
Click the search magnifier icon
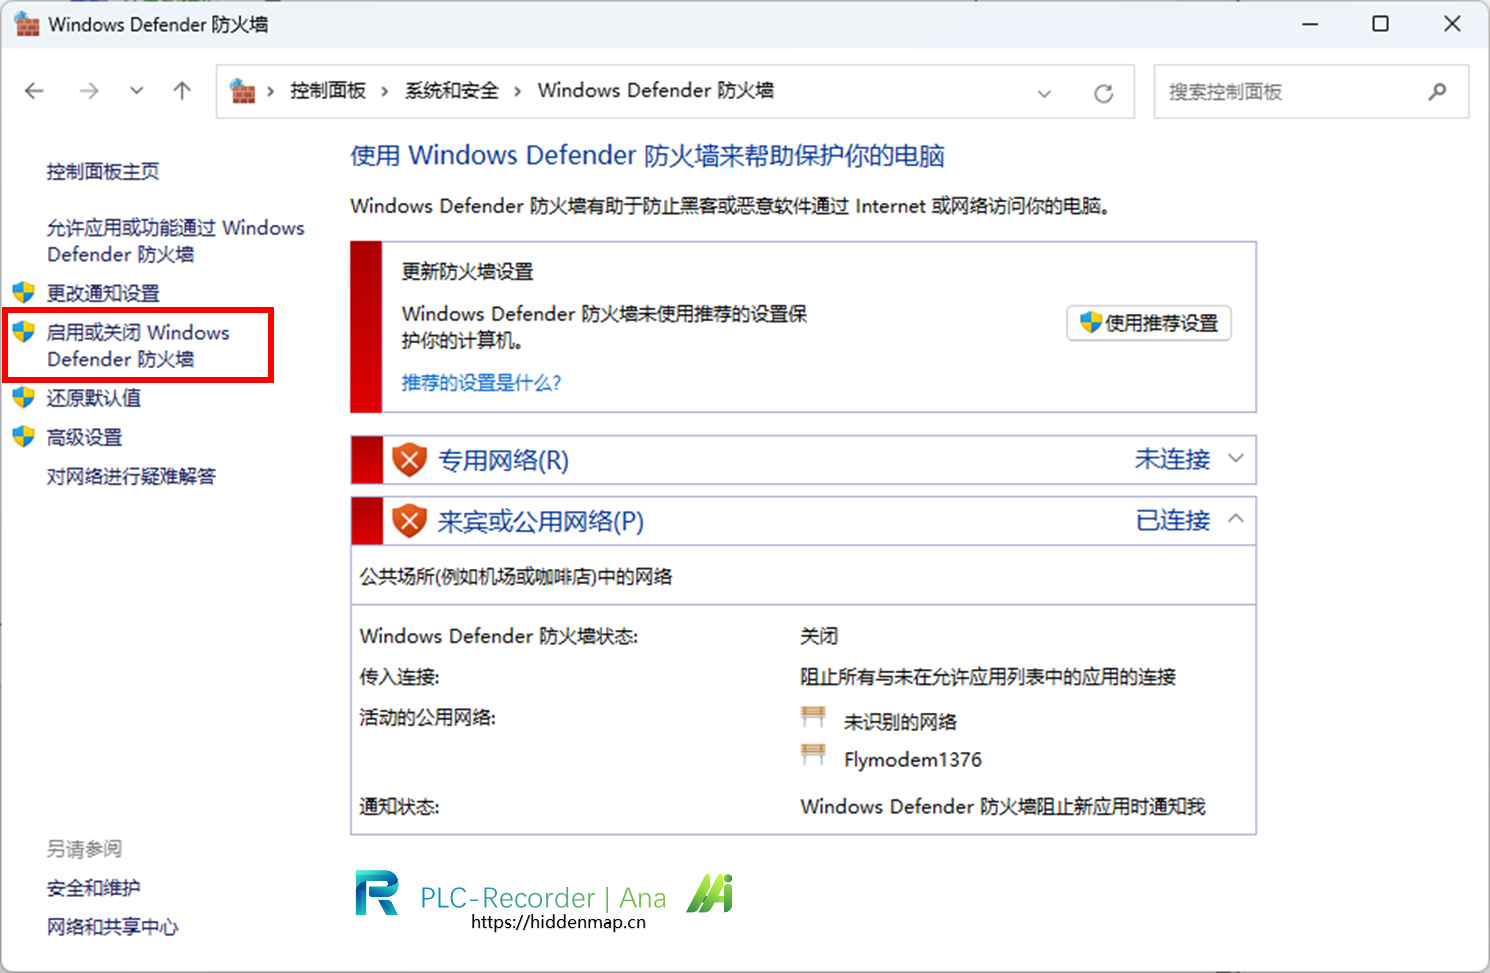(x=1437, y=92)
